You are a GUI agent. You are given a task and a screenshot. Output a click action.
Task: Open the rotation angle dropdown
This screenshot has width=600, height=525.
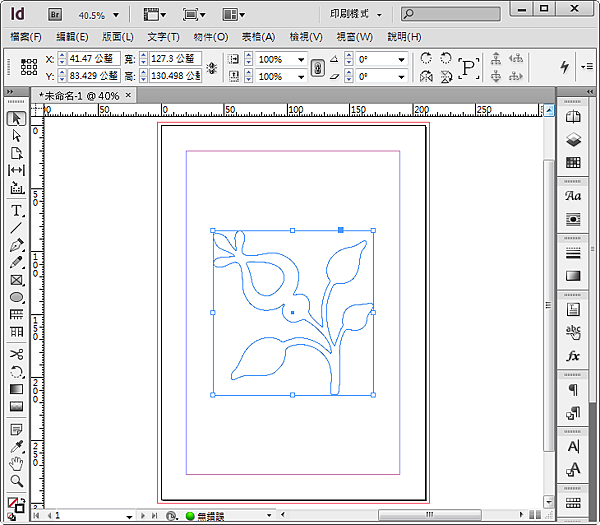(x=401, y=60)
